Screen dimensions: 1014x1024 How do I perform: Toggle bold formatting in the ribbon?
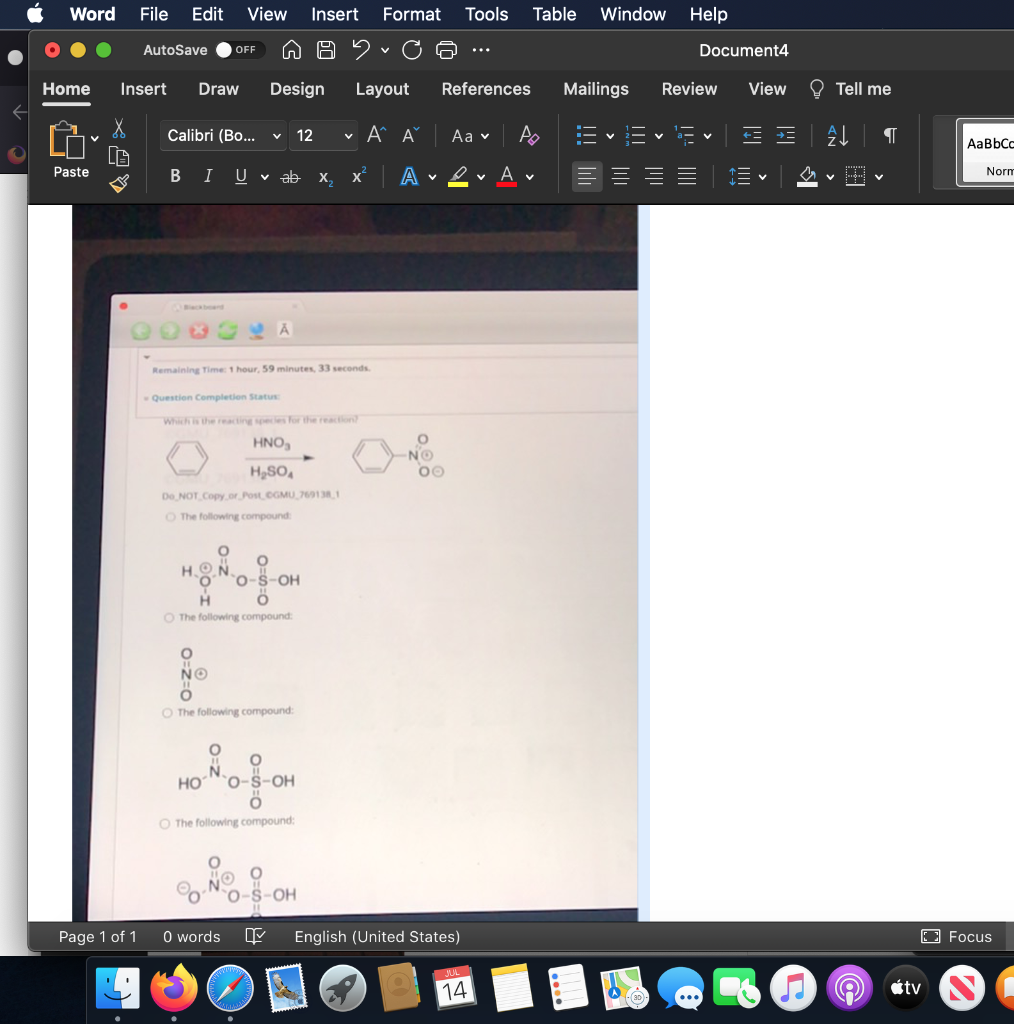[175, 176]
